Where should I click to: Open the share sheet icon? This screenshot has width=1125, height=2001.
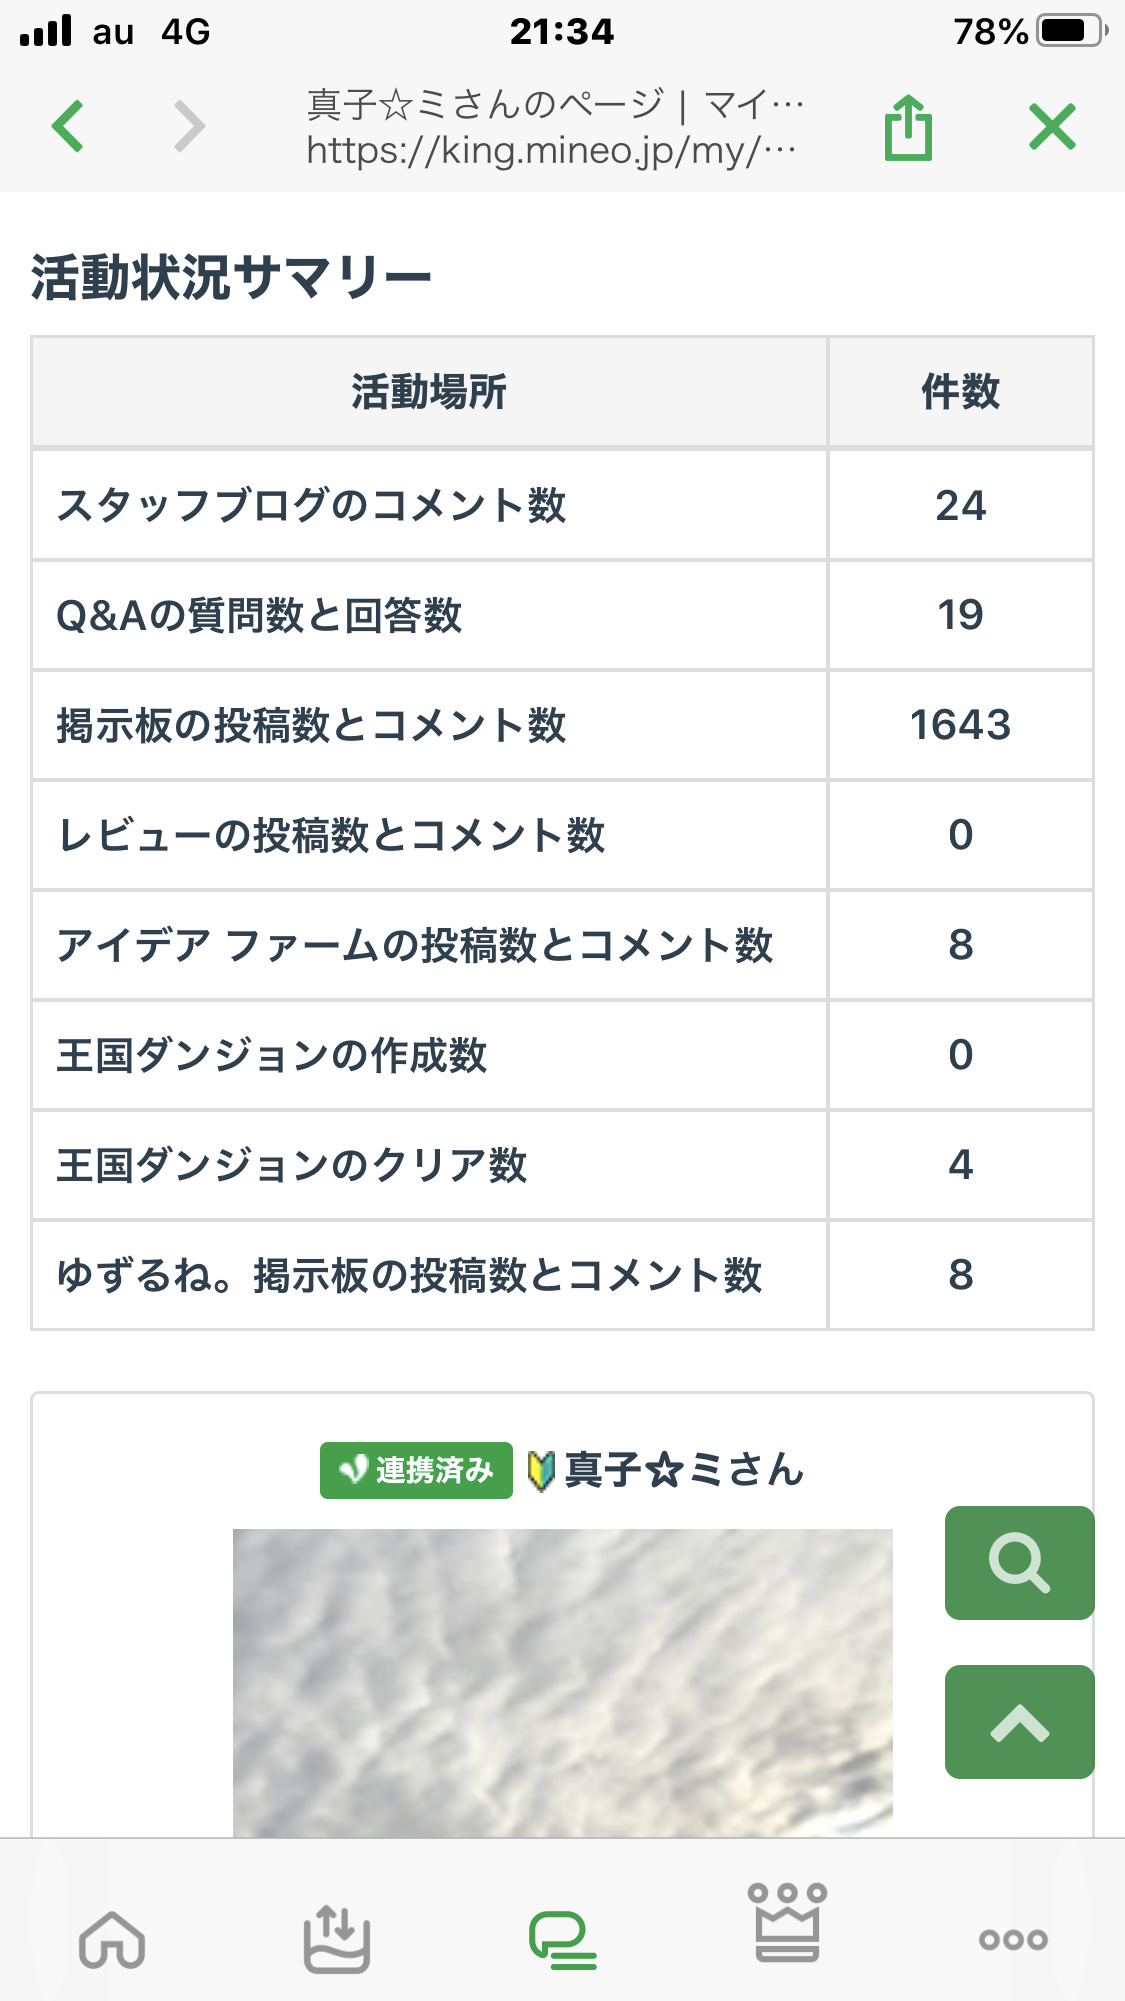click(908, 128)
